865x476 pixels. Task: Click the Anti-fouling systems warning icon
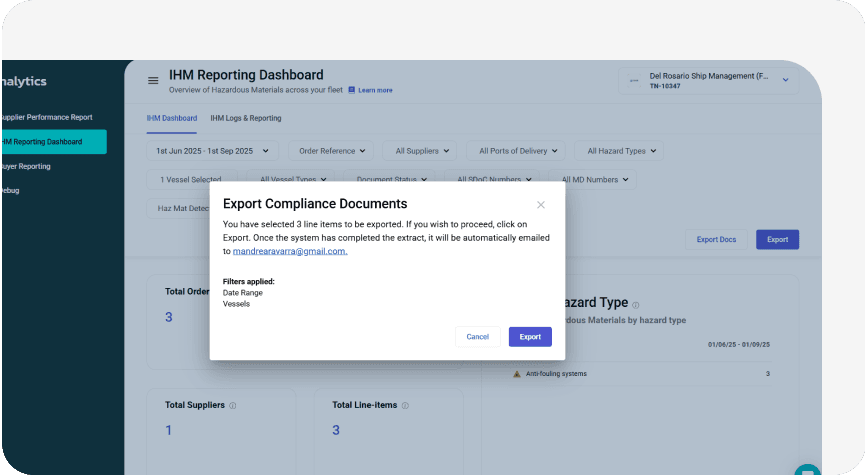[x=517, y=374]
